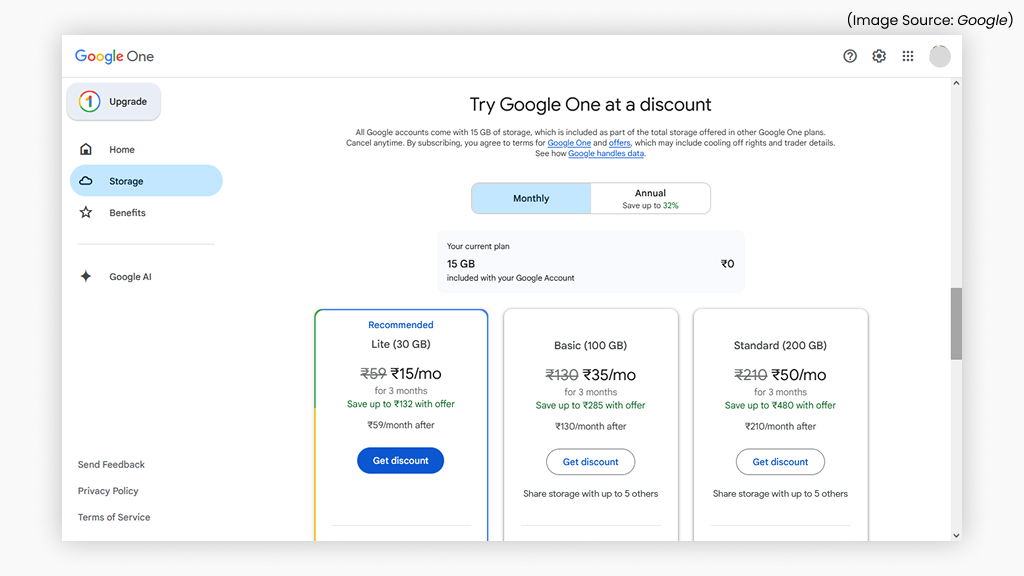
Task: Get discount on the Standard 200 GB plan
Action: (780, 461)
